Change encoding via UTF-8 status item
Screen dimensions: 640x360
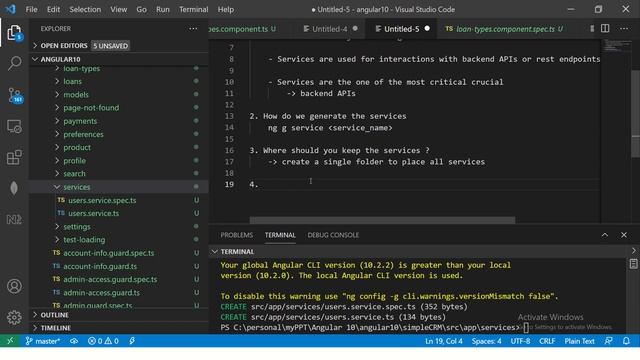click(520, 341)
